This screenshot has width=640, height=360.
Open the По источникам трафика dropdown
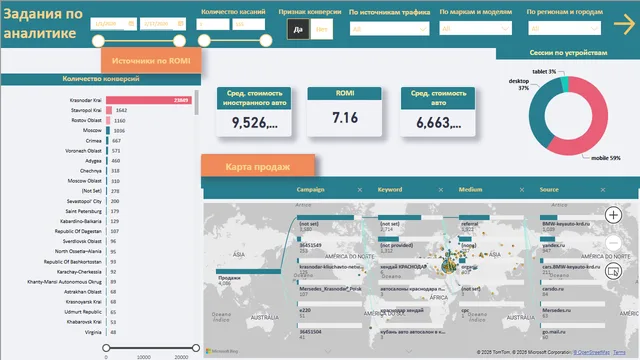389,29
